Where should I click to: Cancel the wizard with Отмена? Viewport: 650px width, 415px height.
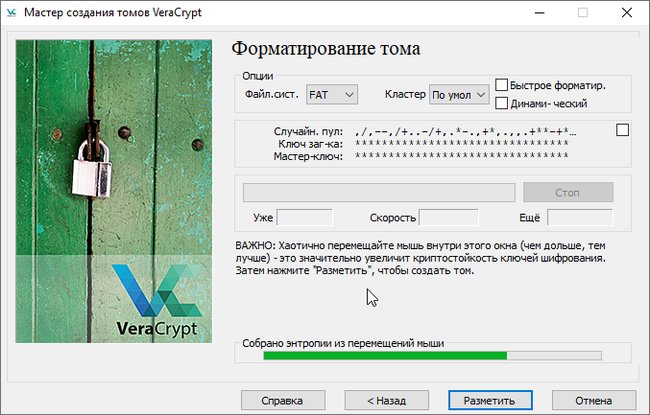(x=594, y=400)
